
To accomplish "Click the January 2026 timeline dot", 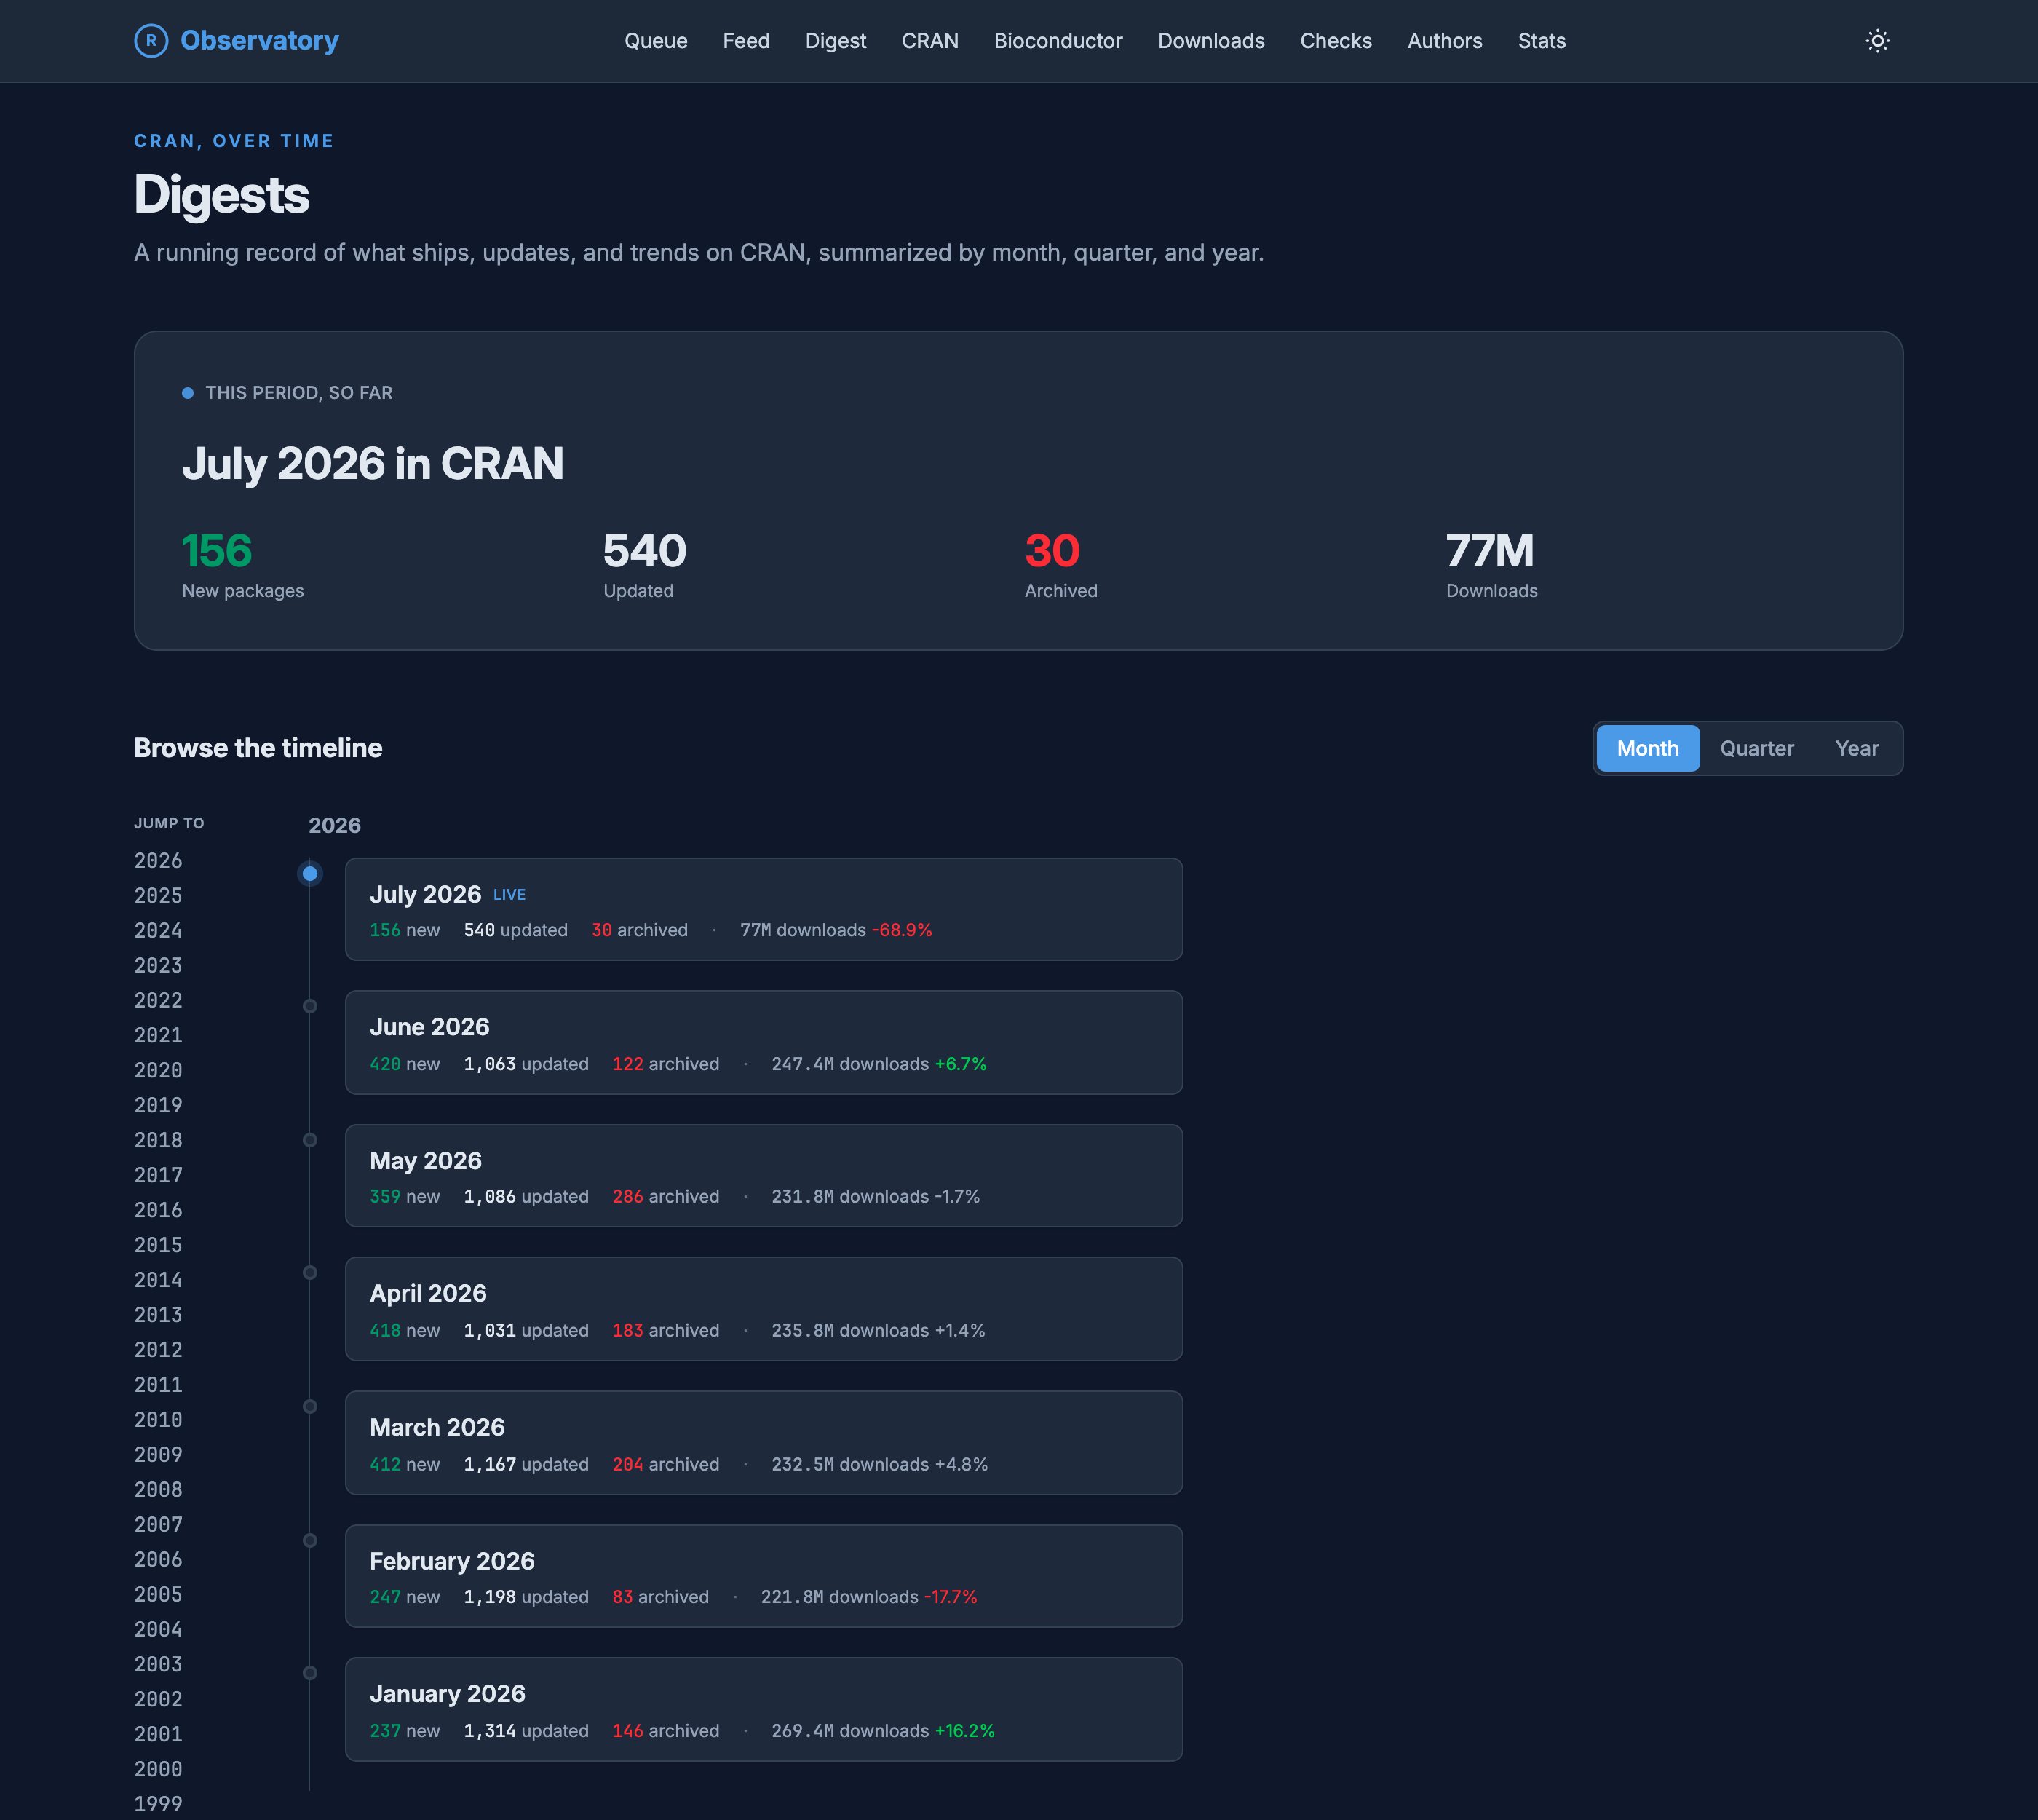I will [310, 1673].
